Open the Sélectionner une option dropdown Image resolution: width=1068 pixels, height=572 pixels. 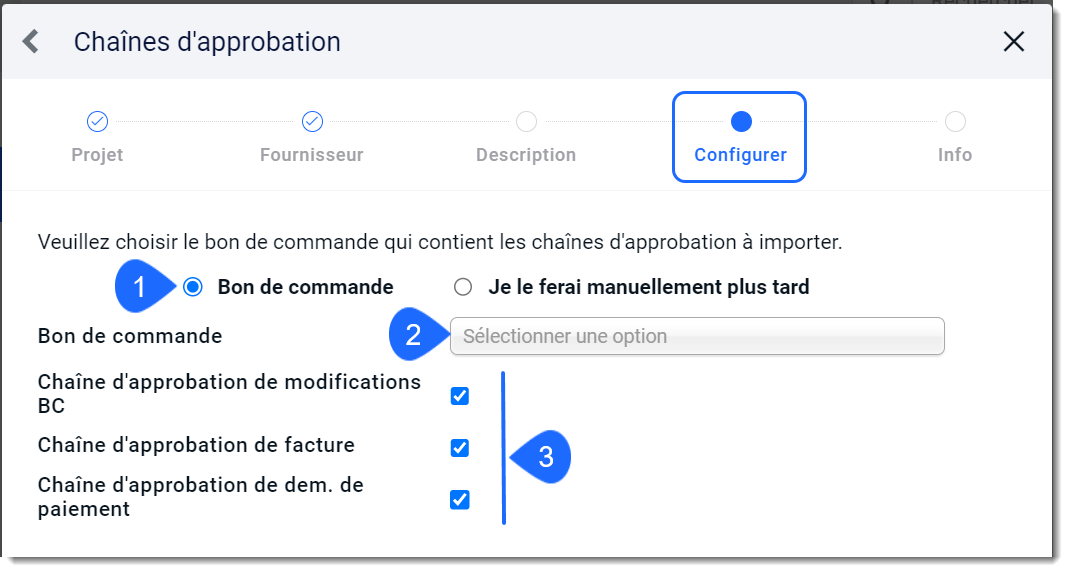pos(697,336)
